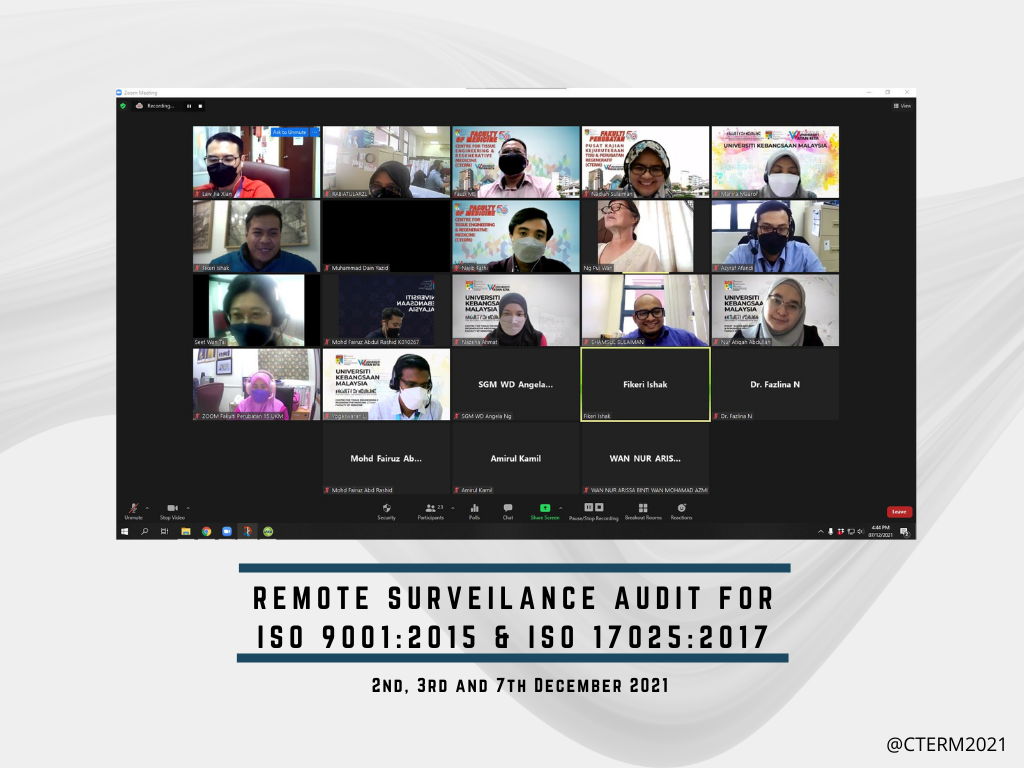This screenshot has height=768, width=1024.
Task: Pause the recording in the top bar
Action: click(189, 105)
